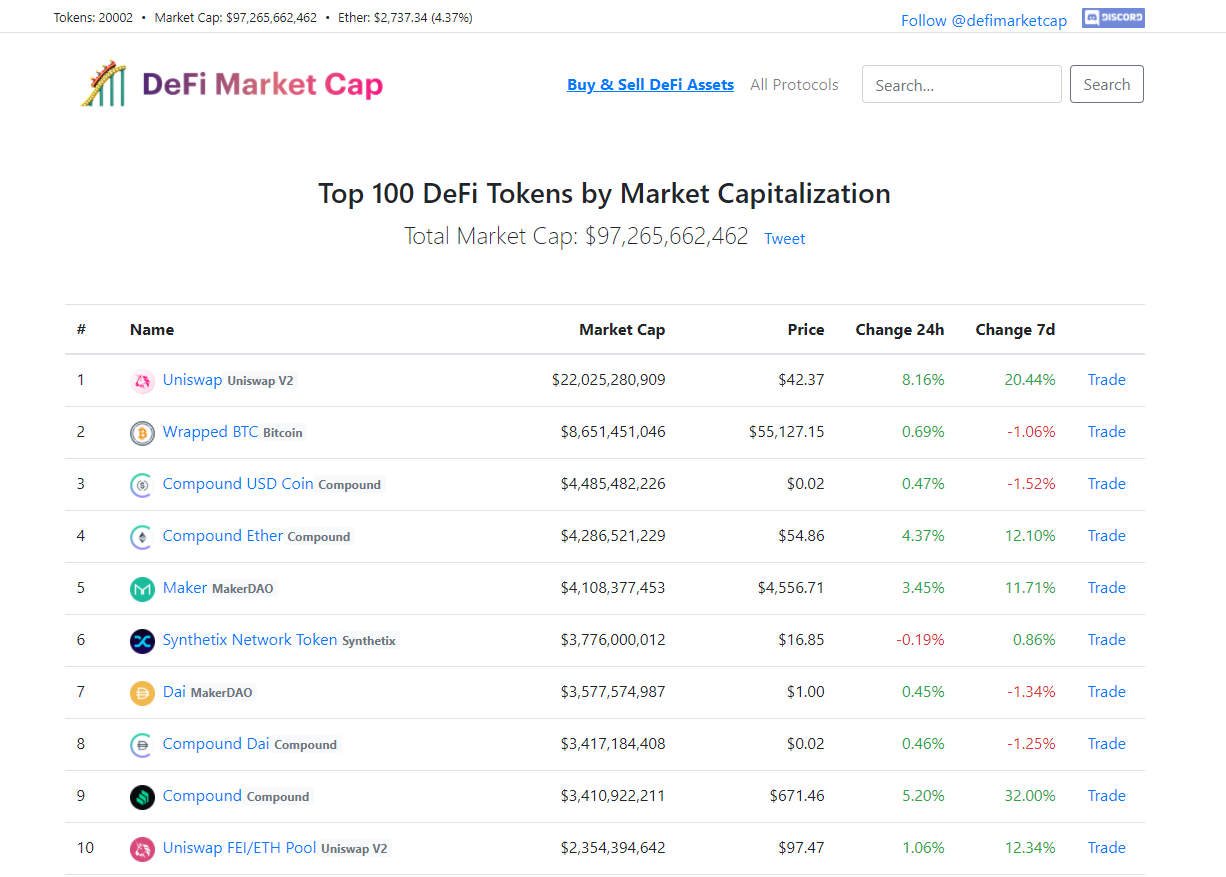
Task: Follow @defimarketcap link at the top
Action: 983,20
